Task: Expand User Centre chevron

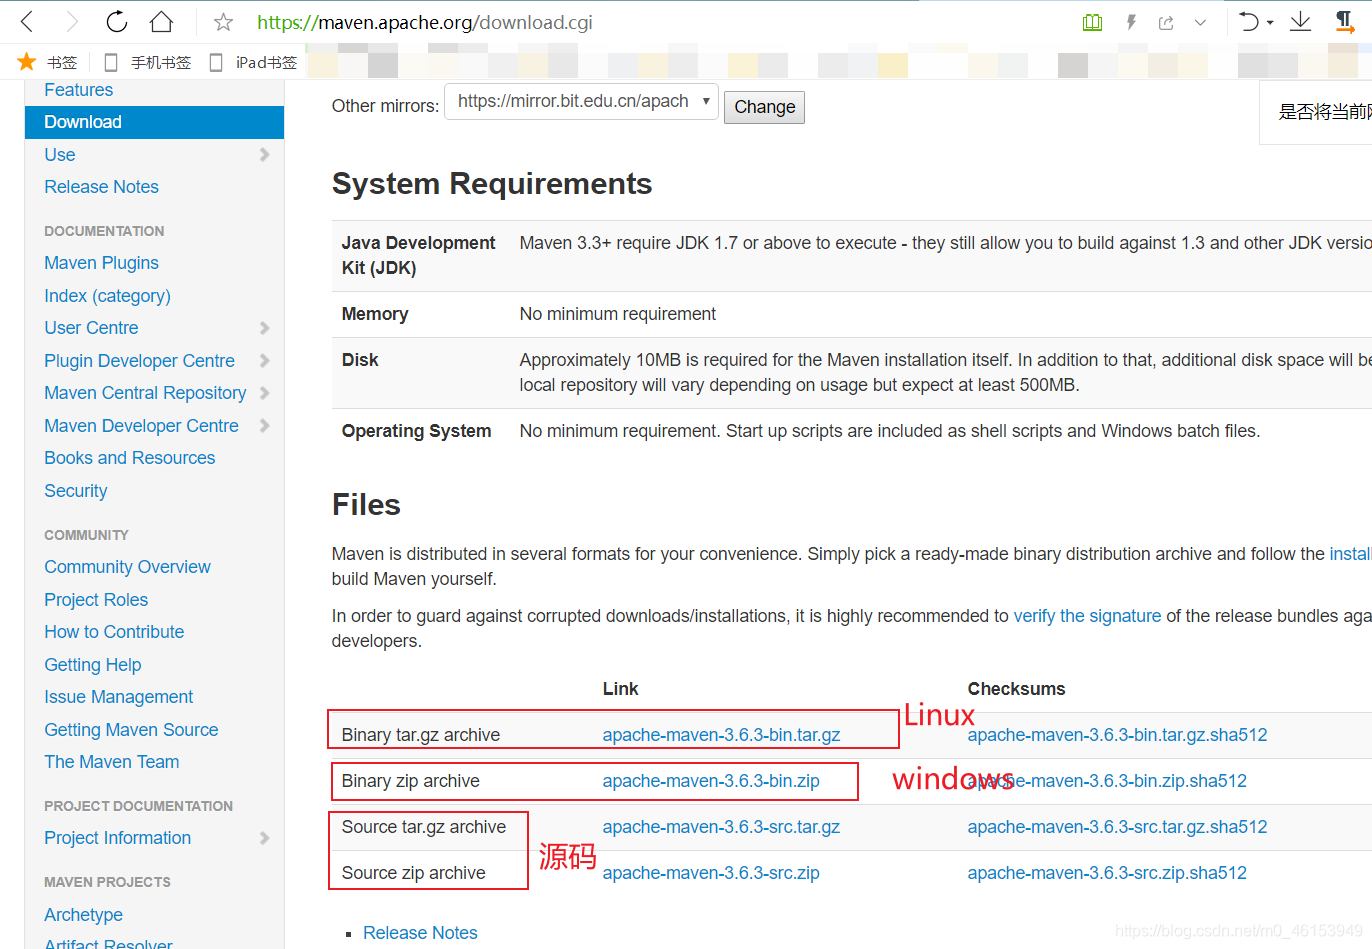Action: coord(264,328)
